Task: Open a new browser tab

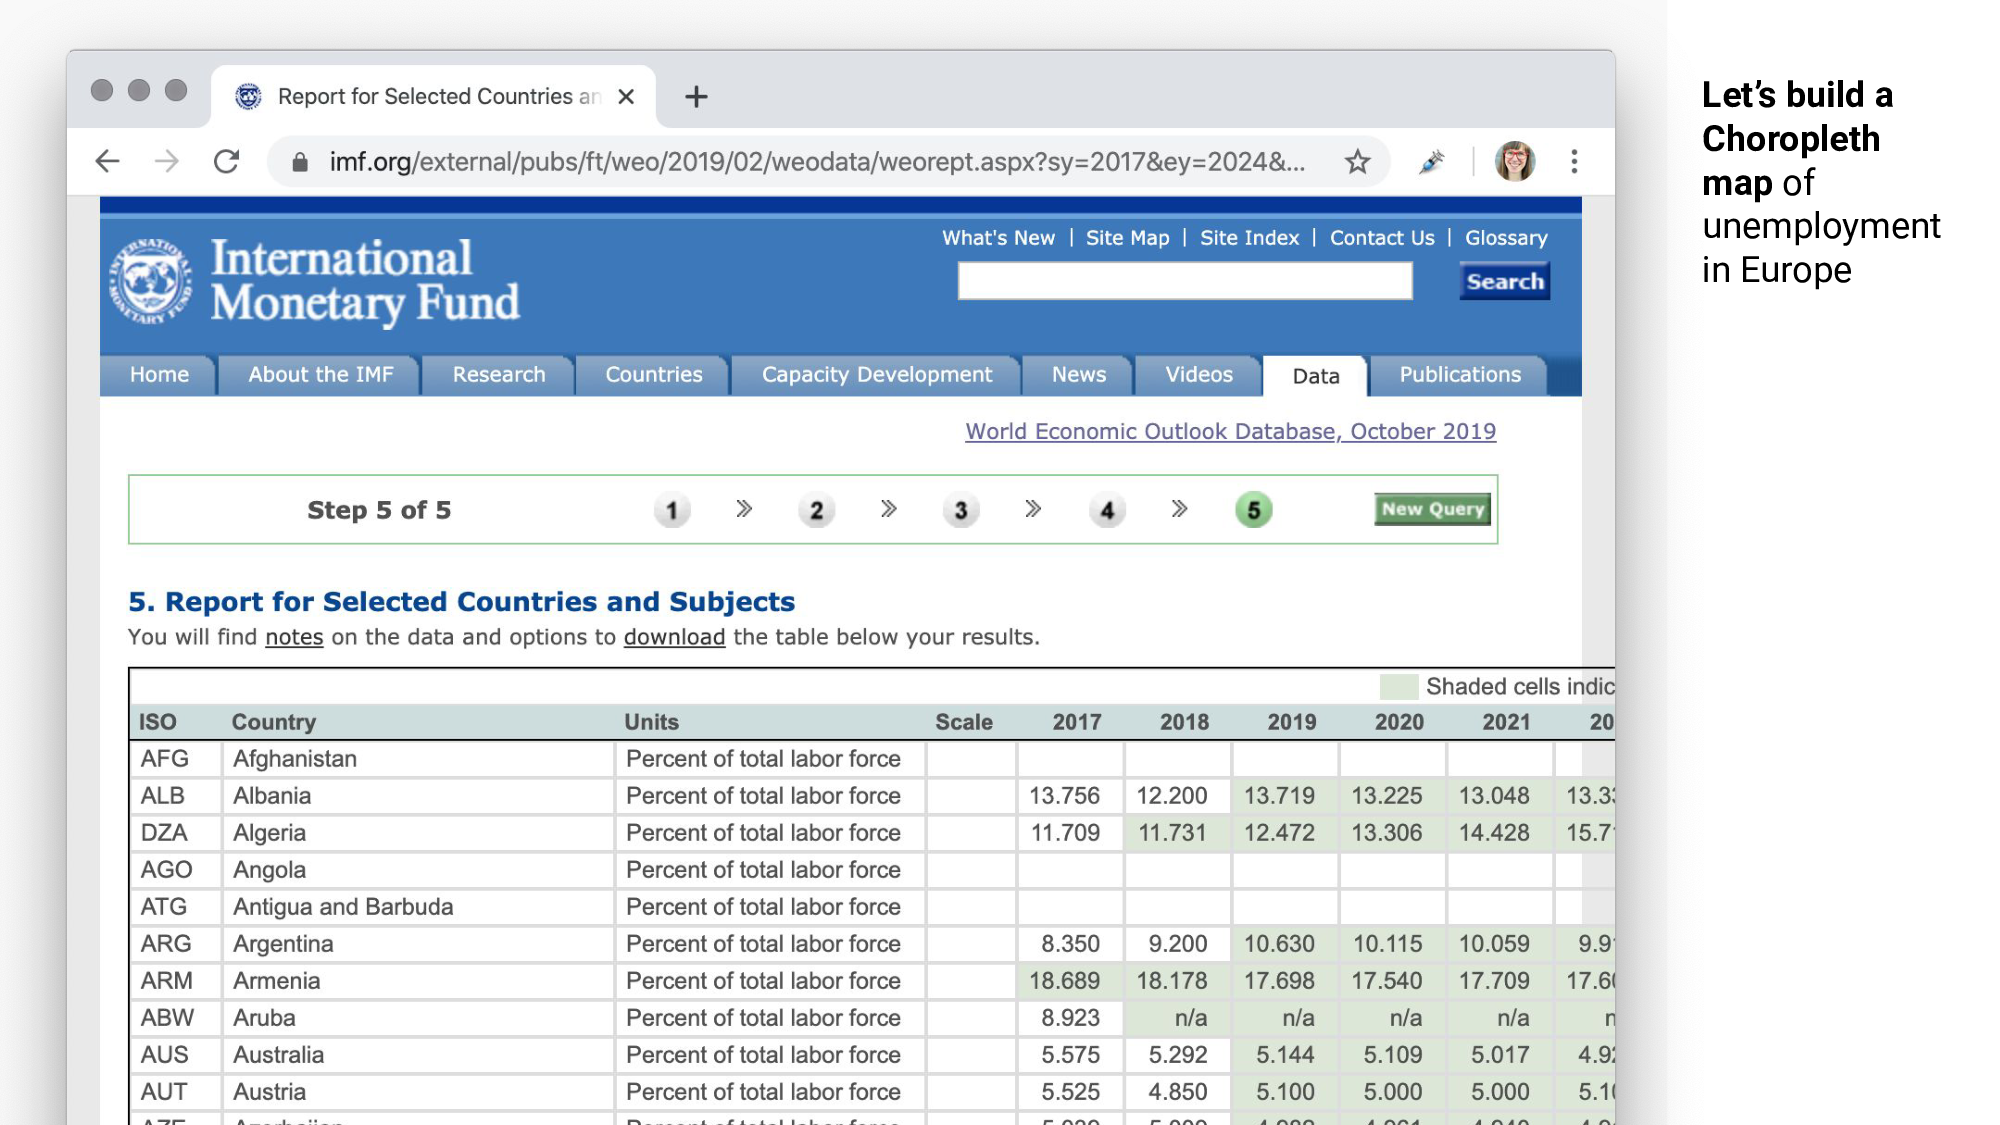Action: point(696,96)
